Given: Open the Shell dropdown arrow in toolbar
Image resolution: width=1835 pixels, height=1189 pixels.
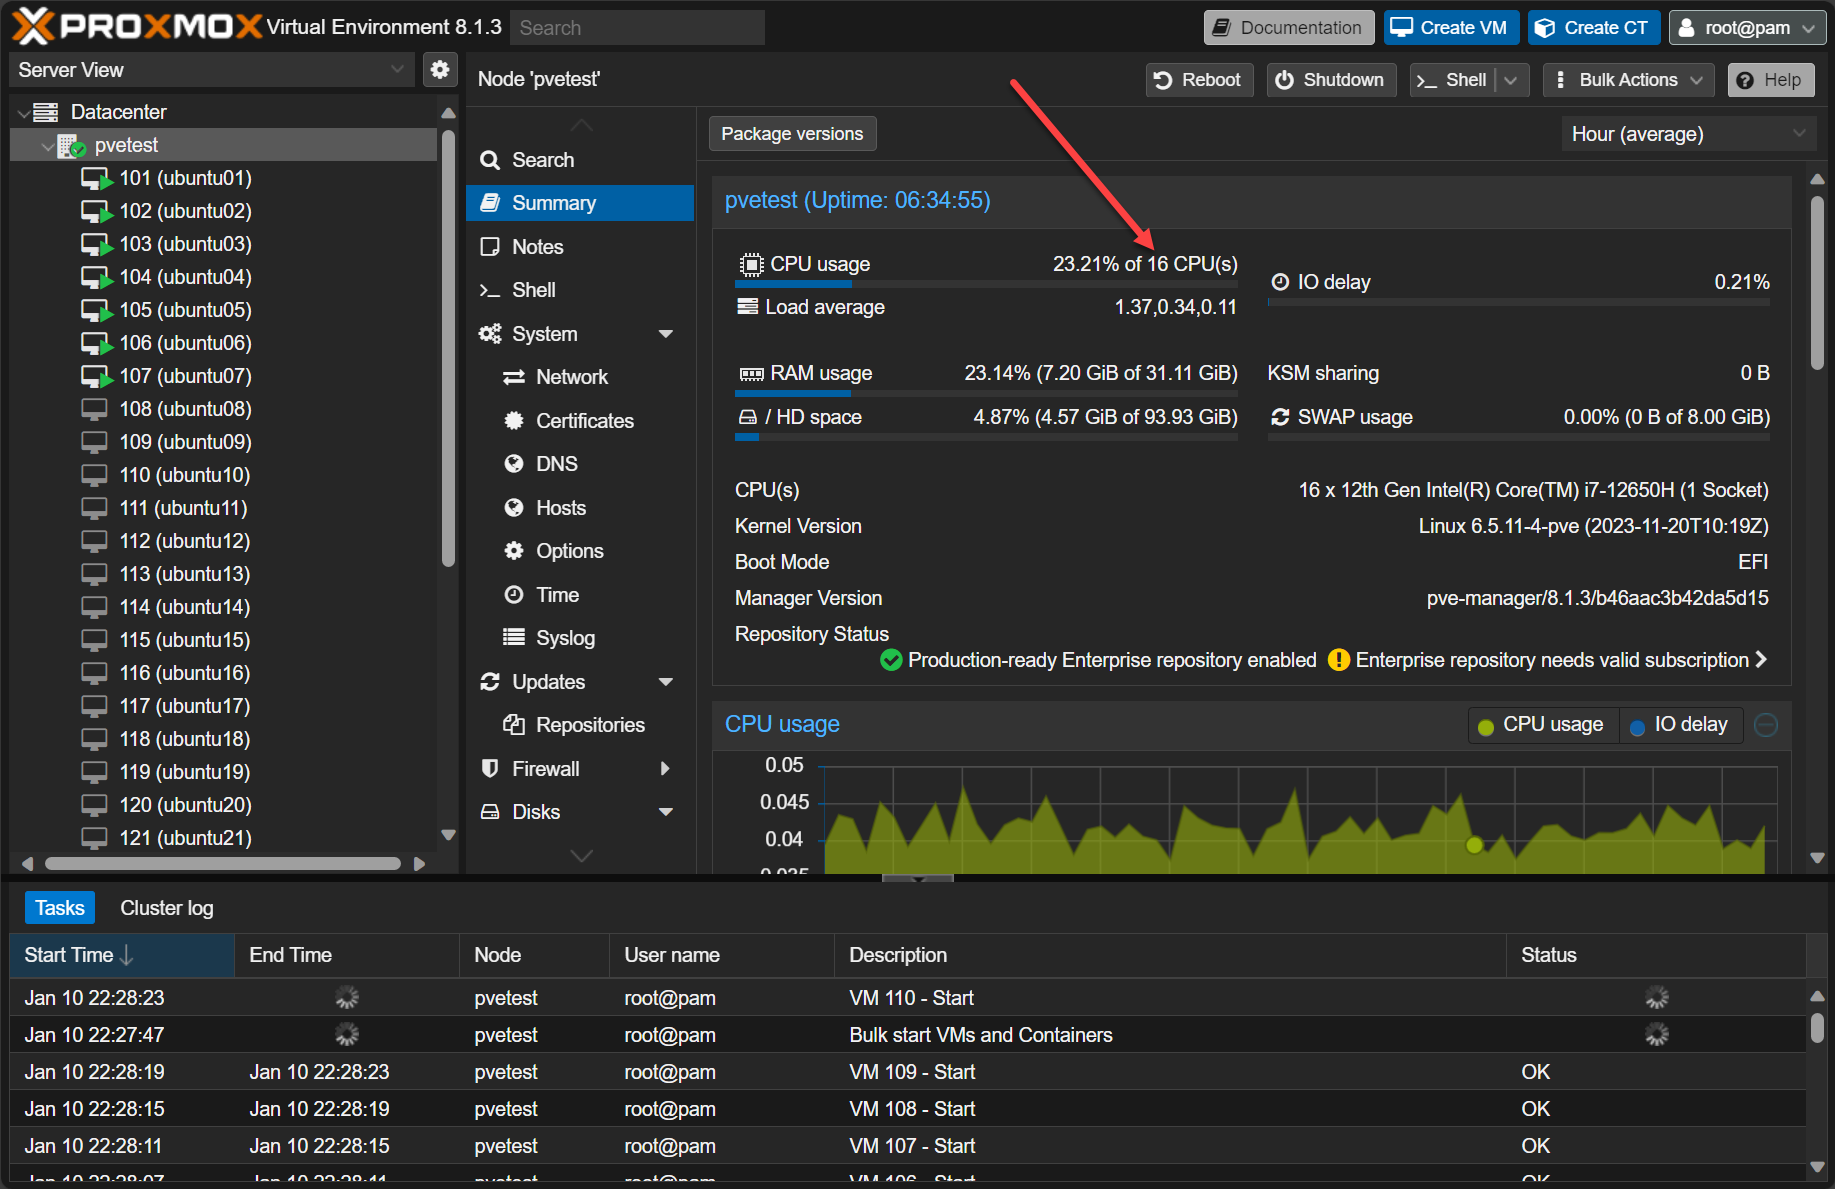Looking at the screenshot, I should point(1511,80).
